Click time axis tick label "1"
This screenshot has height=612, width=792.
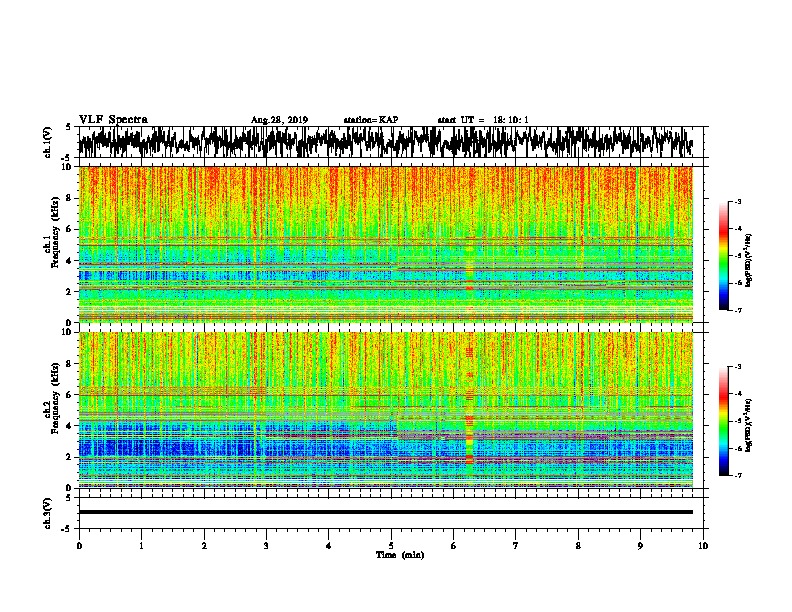[x=141, y=546]
